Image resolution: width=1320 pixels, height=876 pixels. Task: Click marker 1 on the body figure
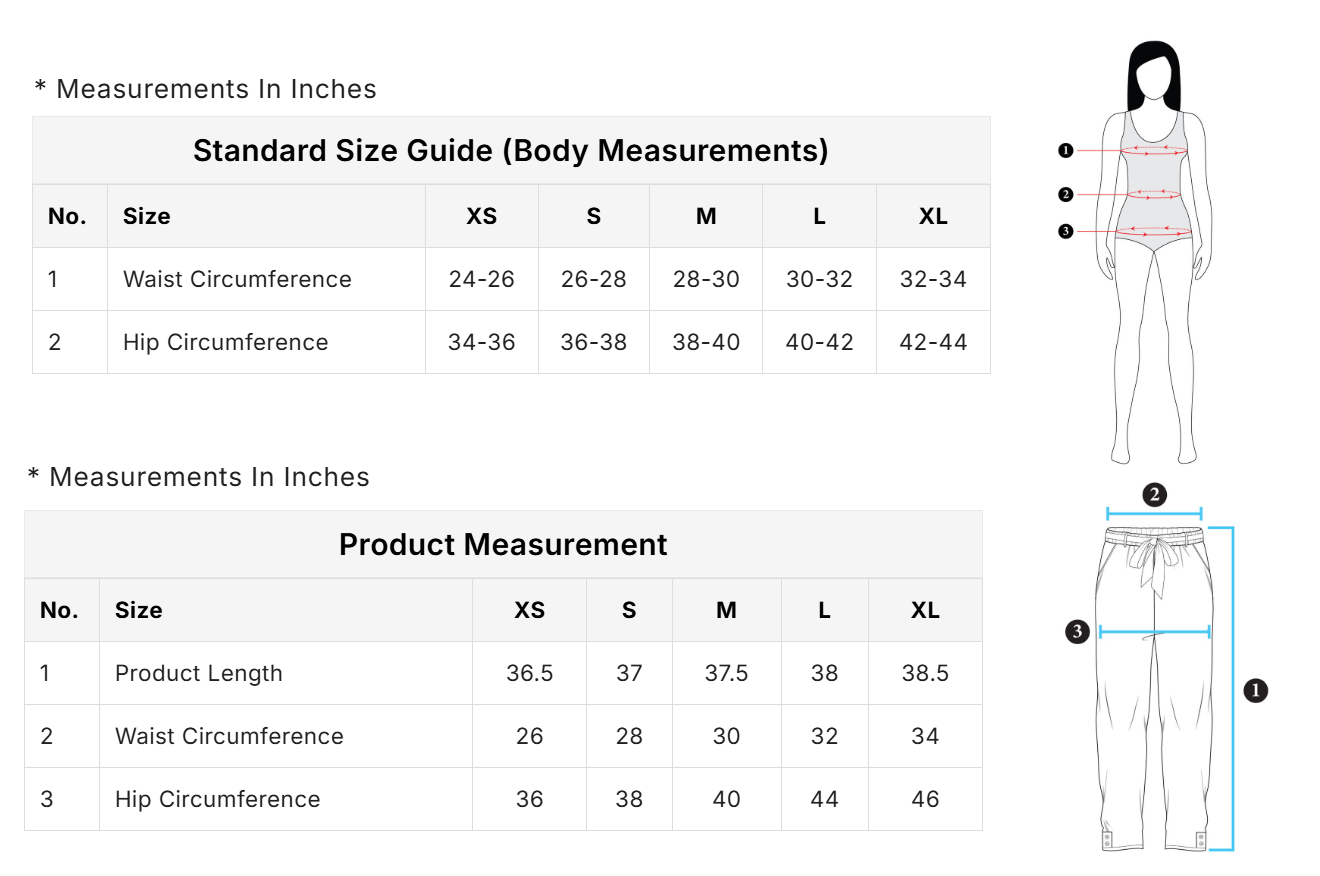pos(1065,151)
